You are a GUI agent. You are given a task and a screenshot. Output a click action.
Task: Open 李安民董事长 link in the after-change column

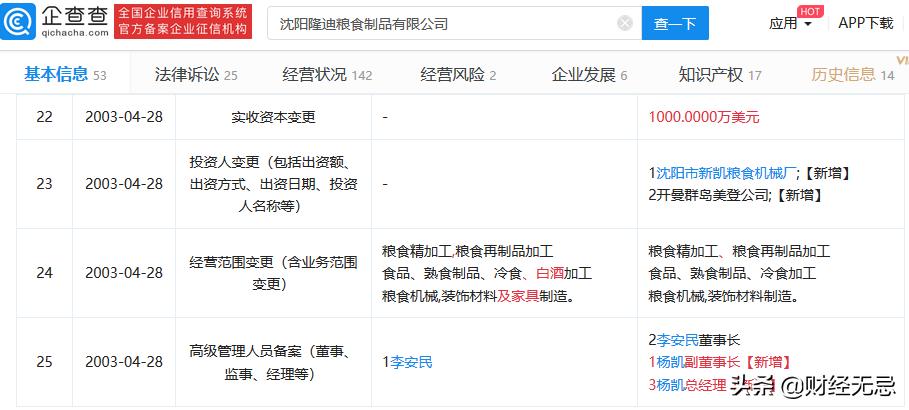(678, 340)
